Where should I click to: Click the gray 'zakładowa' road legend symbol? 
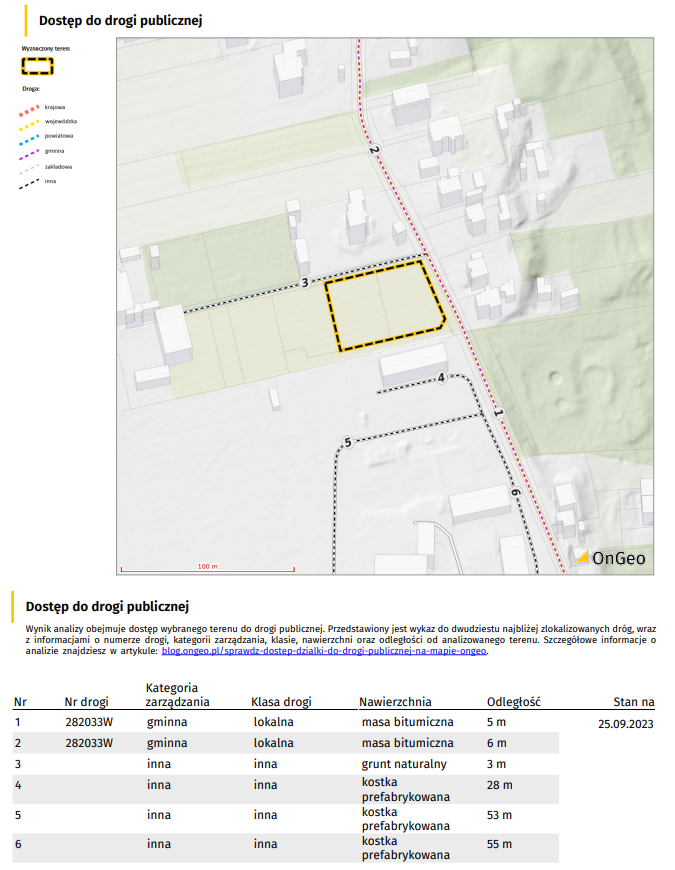click(32, 166)
